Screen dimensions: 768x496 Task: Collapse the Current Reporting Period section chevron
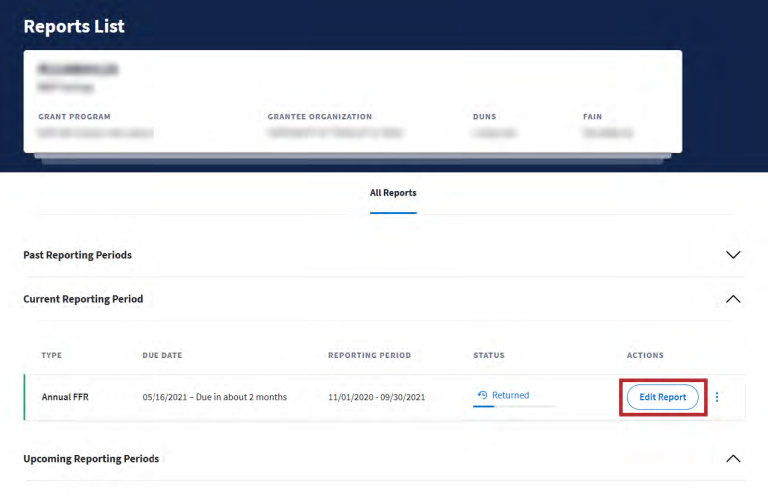tap(733, 299)
